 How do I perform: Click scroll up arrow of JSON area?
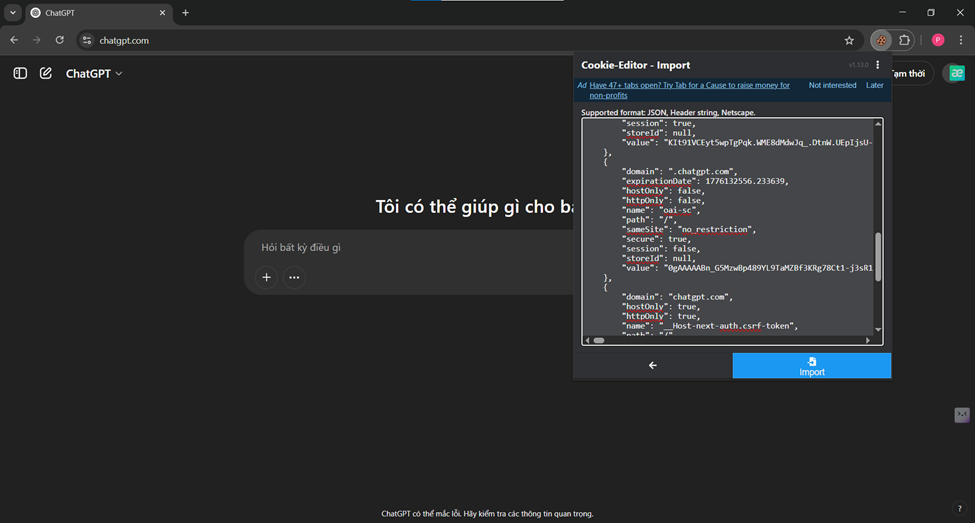[x=878, y=124]
